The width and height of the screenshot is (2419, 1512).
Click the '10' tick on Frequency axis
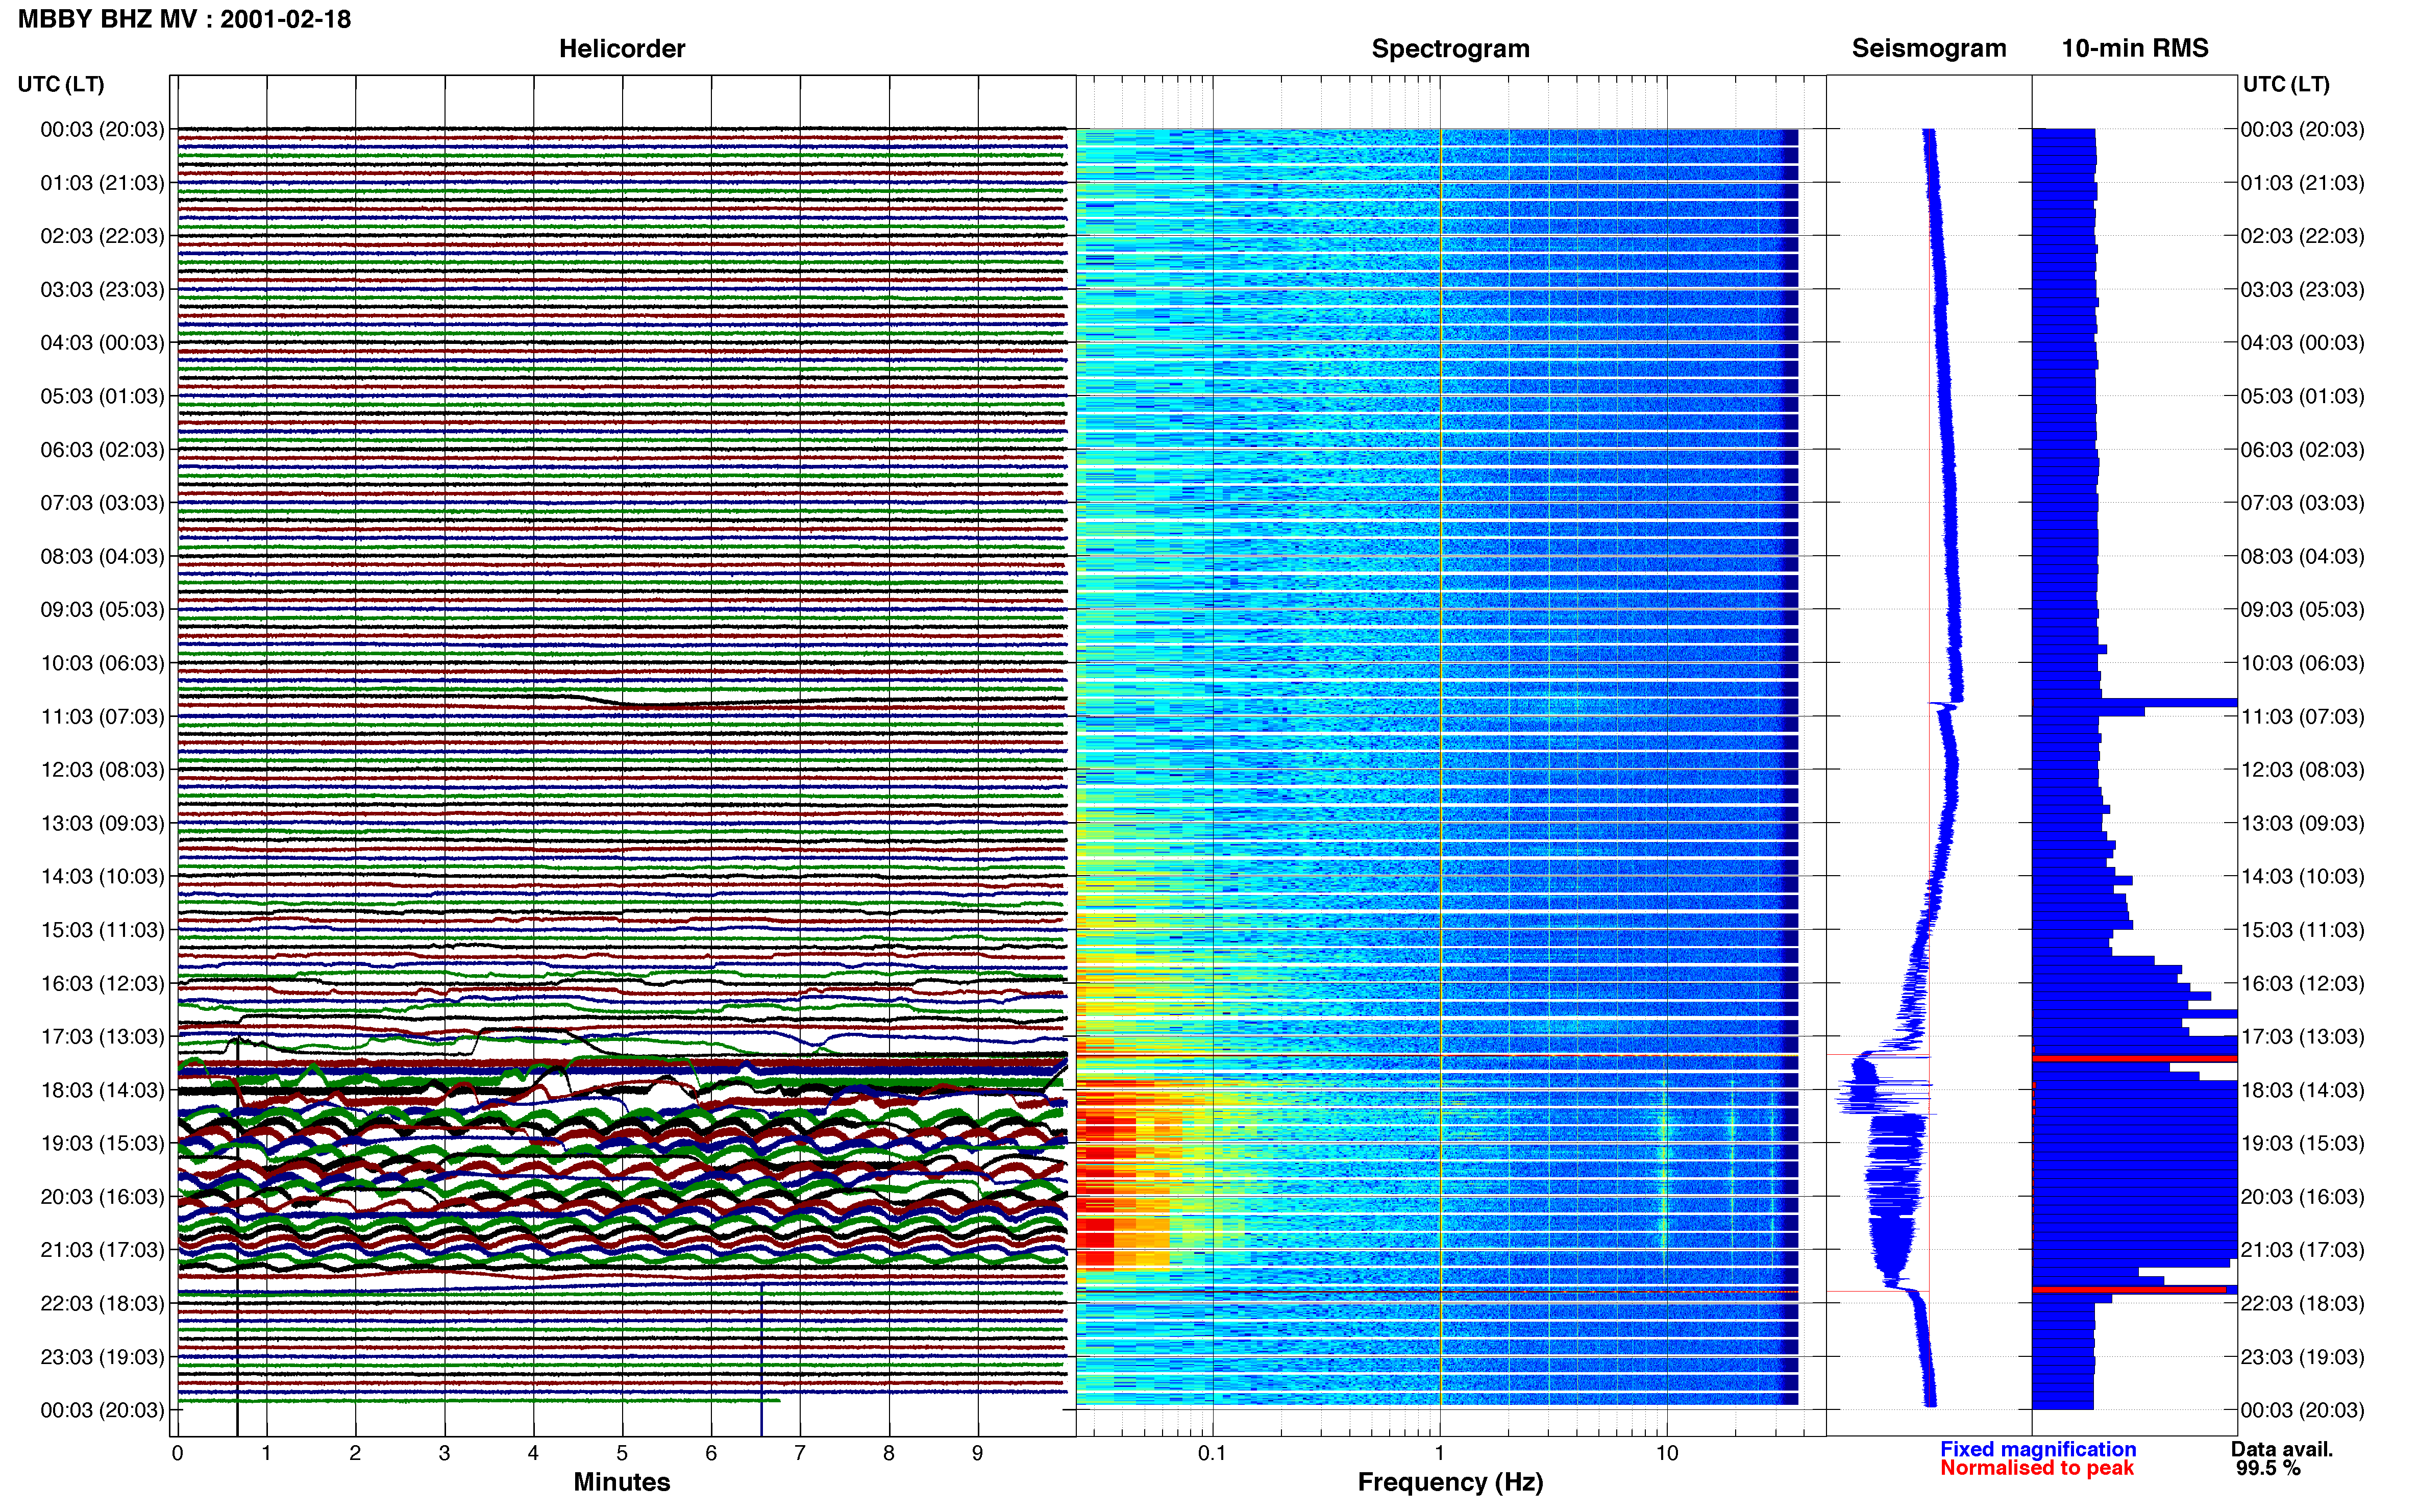pos(1667,1454)
